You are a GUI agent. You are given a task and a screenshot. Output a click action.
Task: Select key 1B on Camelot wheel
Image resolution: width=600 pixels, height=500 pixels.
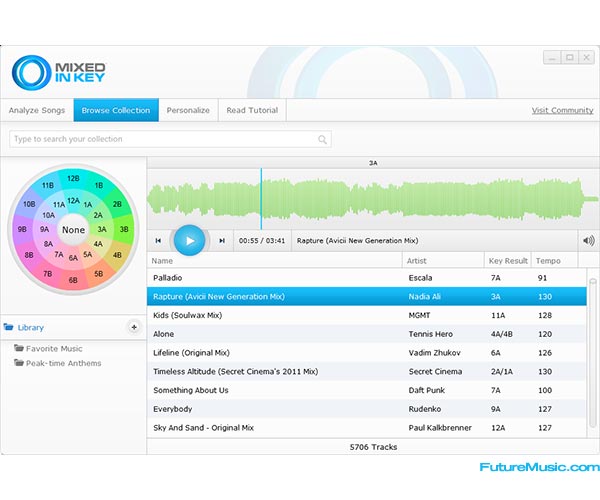coord(99,186)
